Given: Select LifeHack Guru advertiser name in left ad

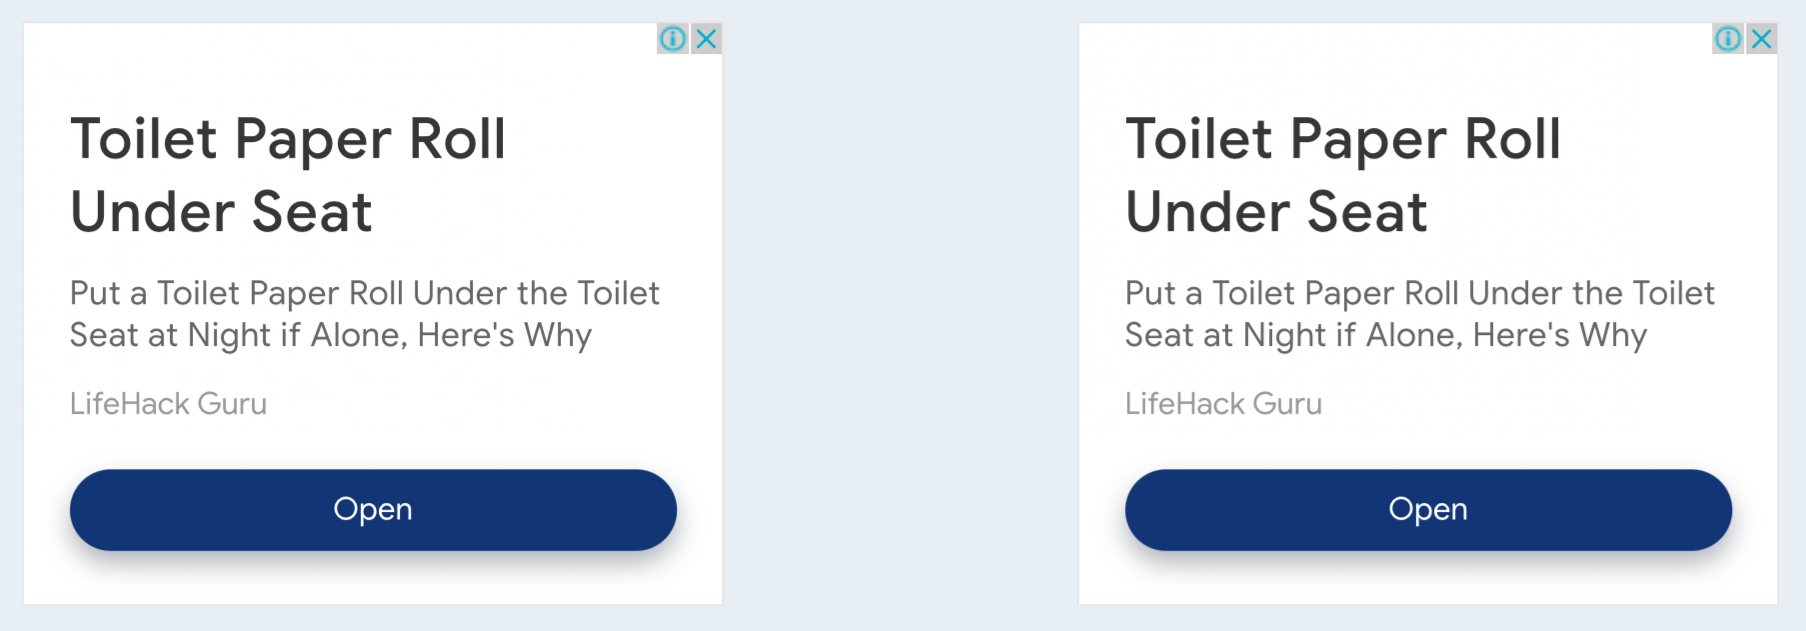Looking at the screenshot, I should pos(168,404).
